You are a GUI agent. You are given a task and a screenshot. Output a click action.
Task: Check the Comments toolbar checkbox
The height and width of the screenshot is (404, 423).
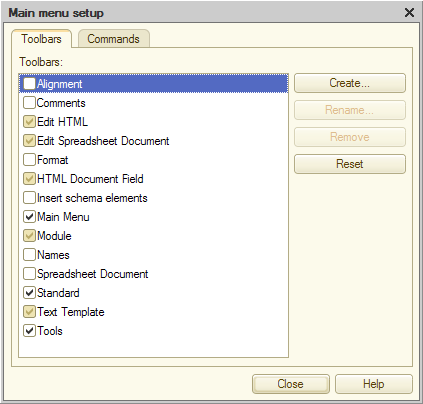[x=29, y=103]
